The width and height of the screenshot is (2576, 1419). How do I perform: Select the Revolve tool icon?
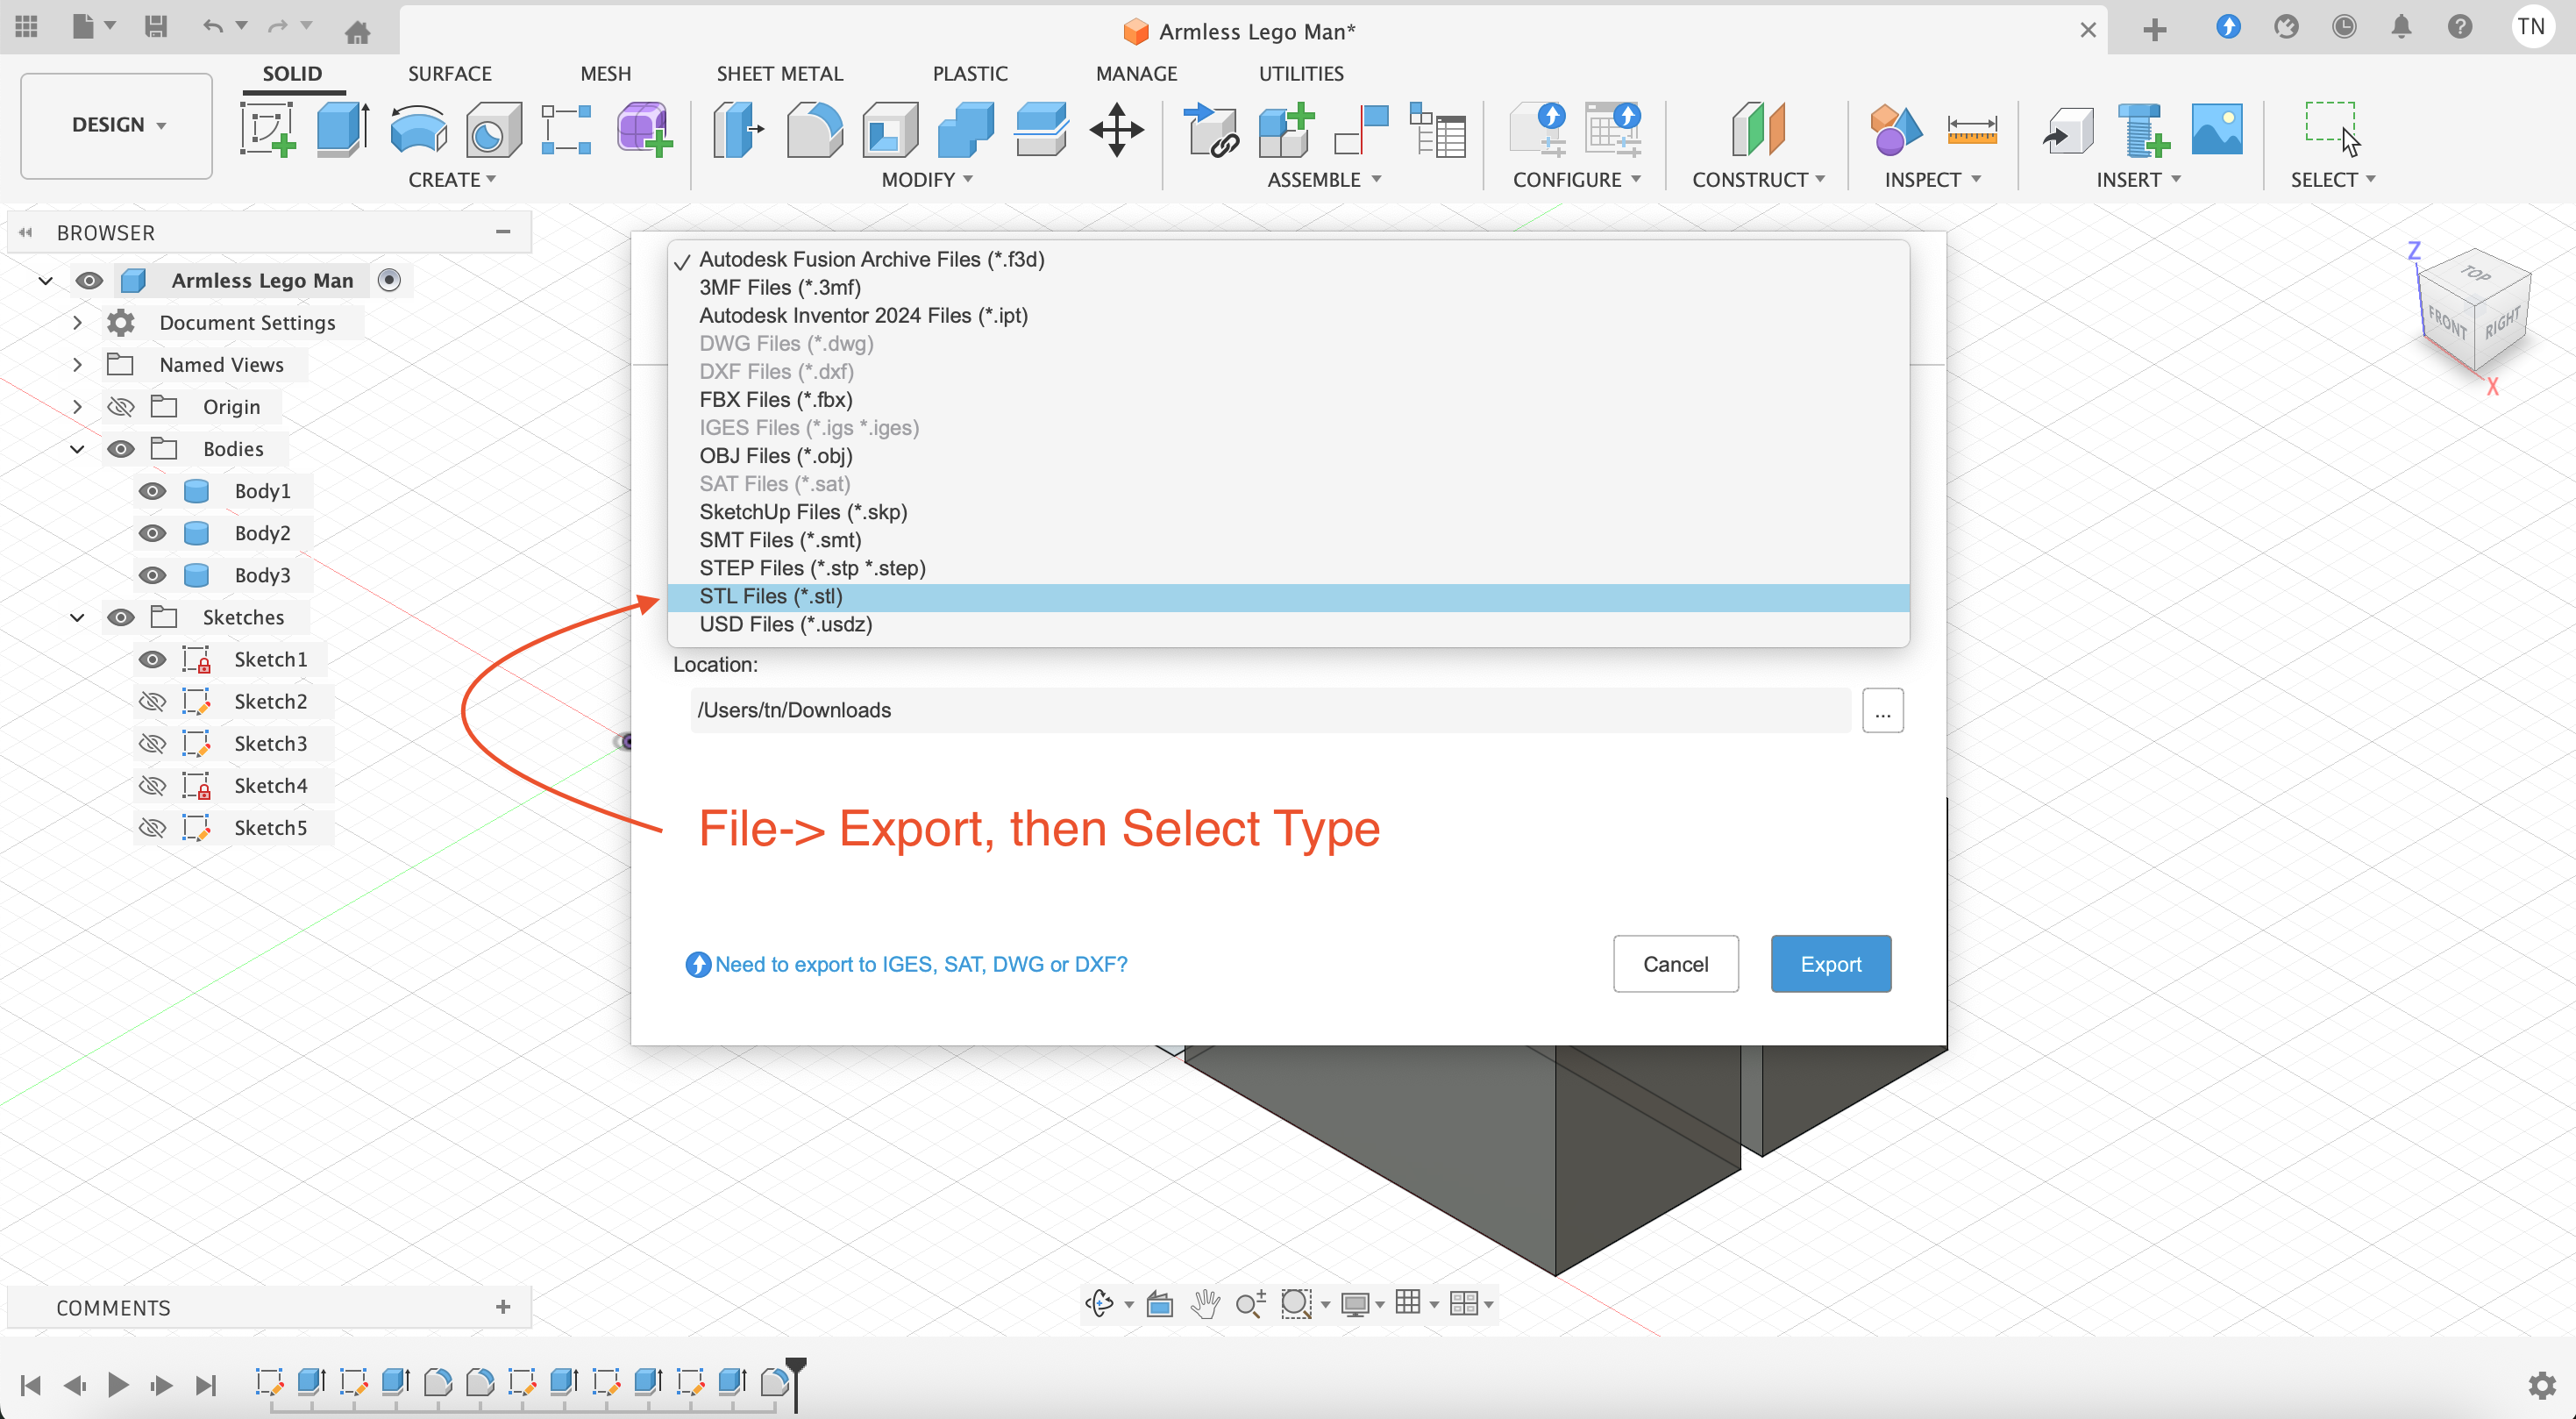(x=417, y=130)
